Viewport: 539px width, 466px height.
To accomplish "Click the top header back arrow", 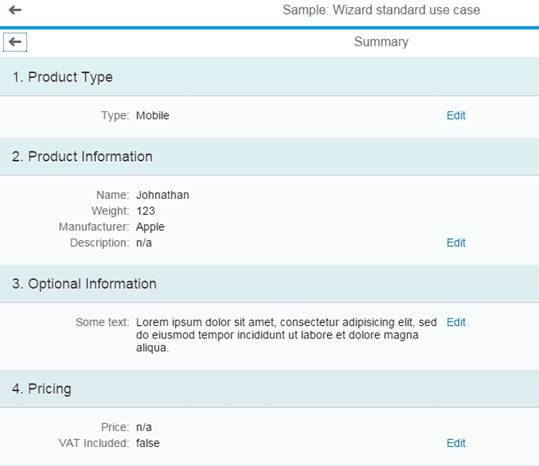I will click(15, 10).
